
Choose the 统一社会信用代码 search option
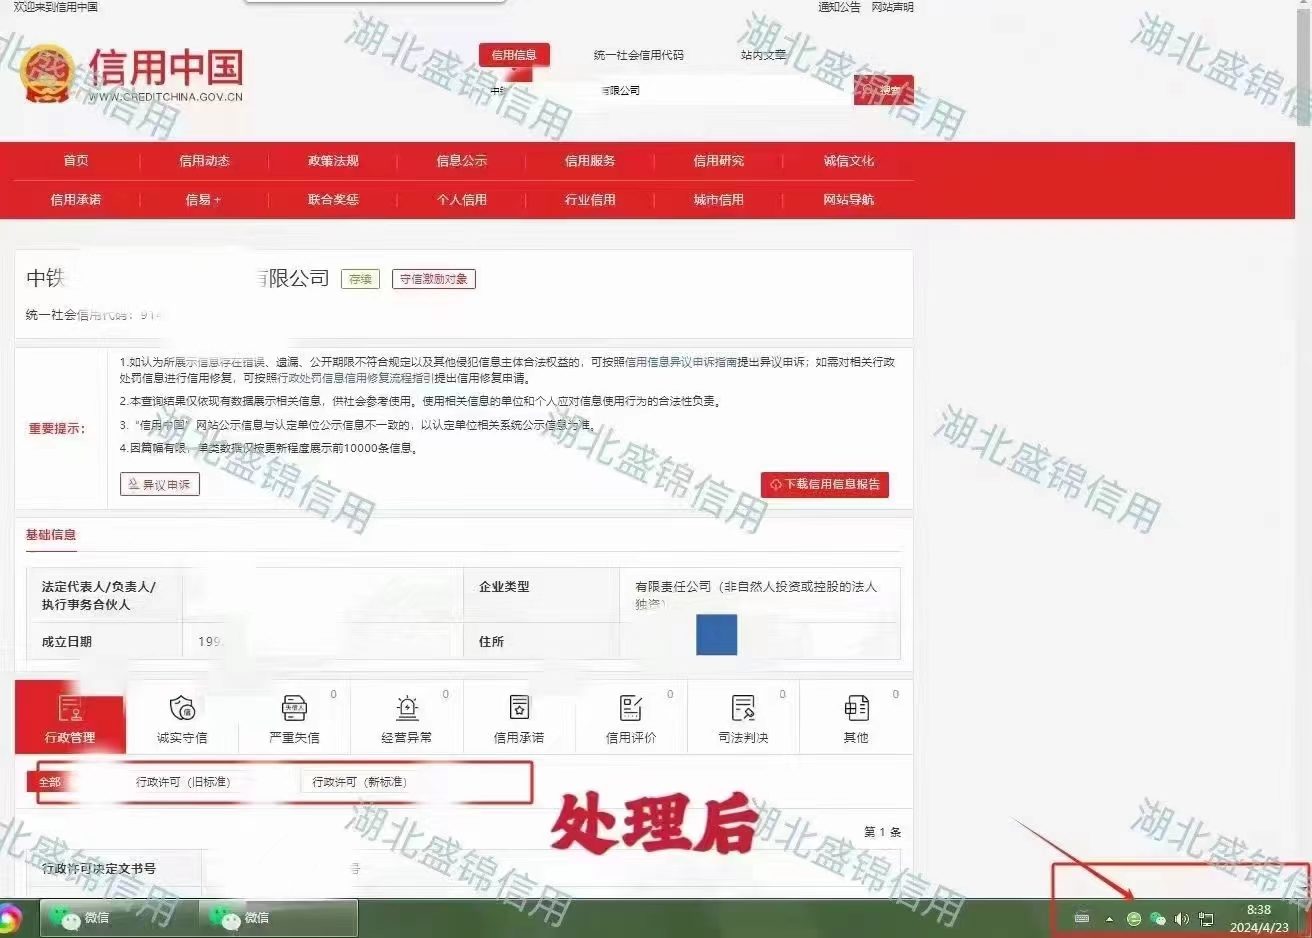coord(638,55)
